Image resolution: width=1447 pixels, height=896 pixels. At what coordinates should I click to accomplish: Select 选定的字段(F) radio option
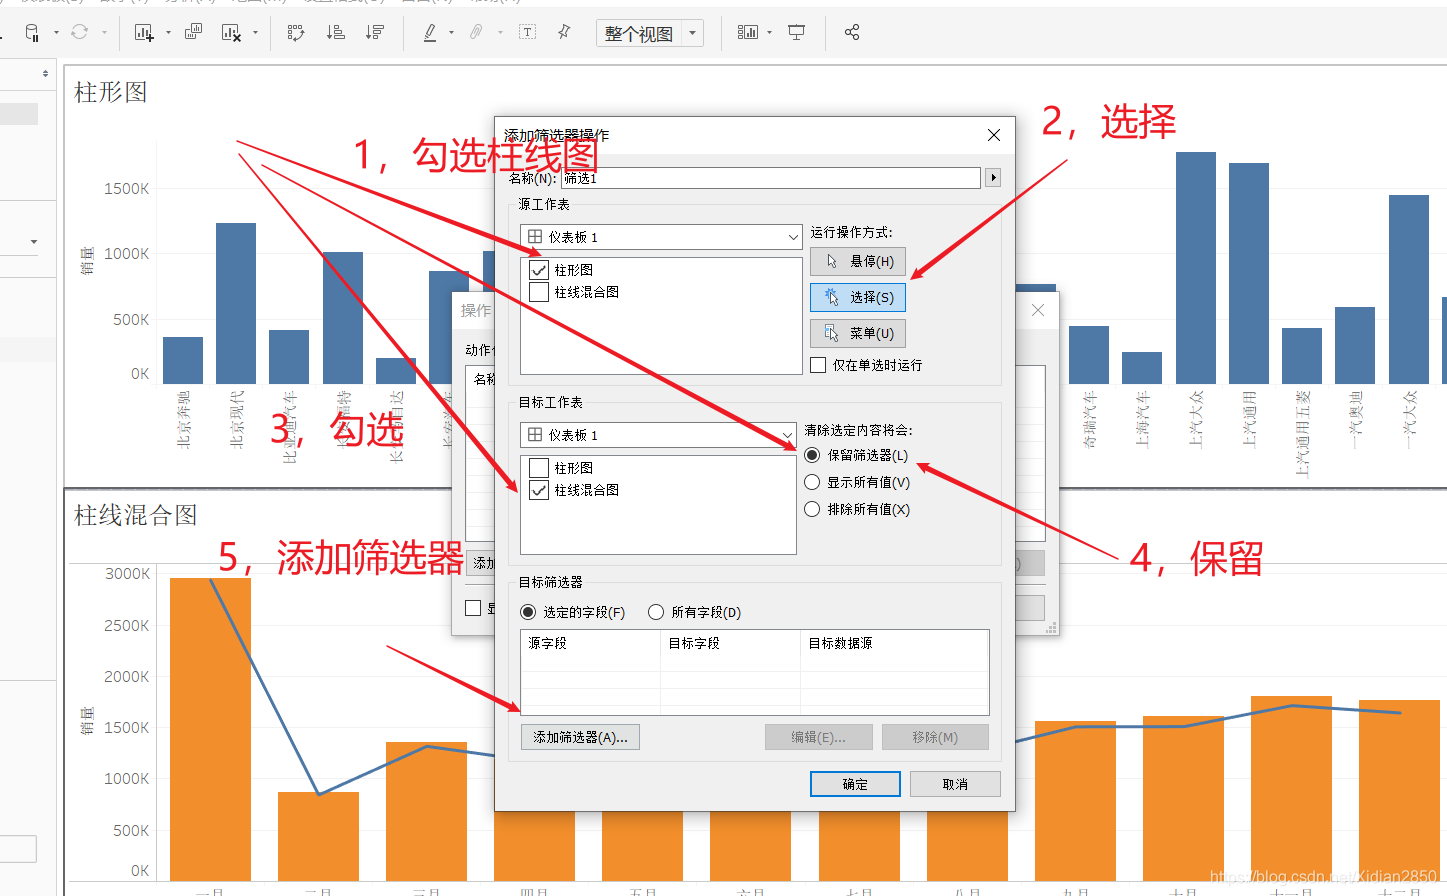click(528, 612)
